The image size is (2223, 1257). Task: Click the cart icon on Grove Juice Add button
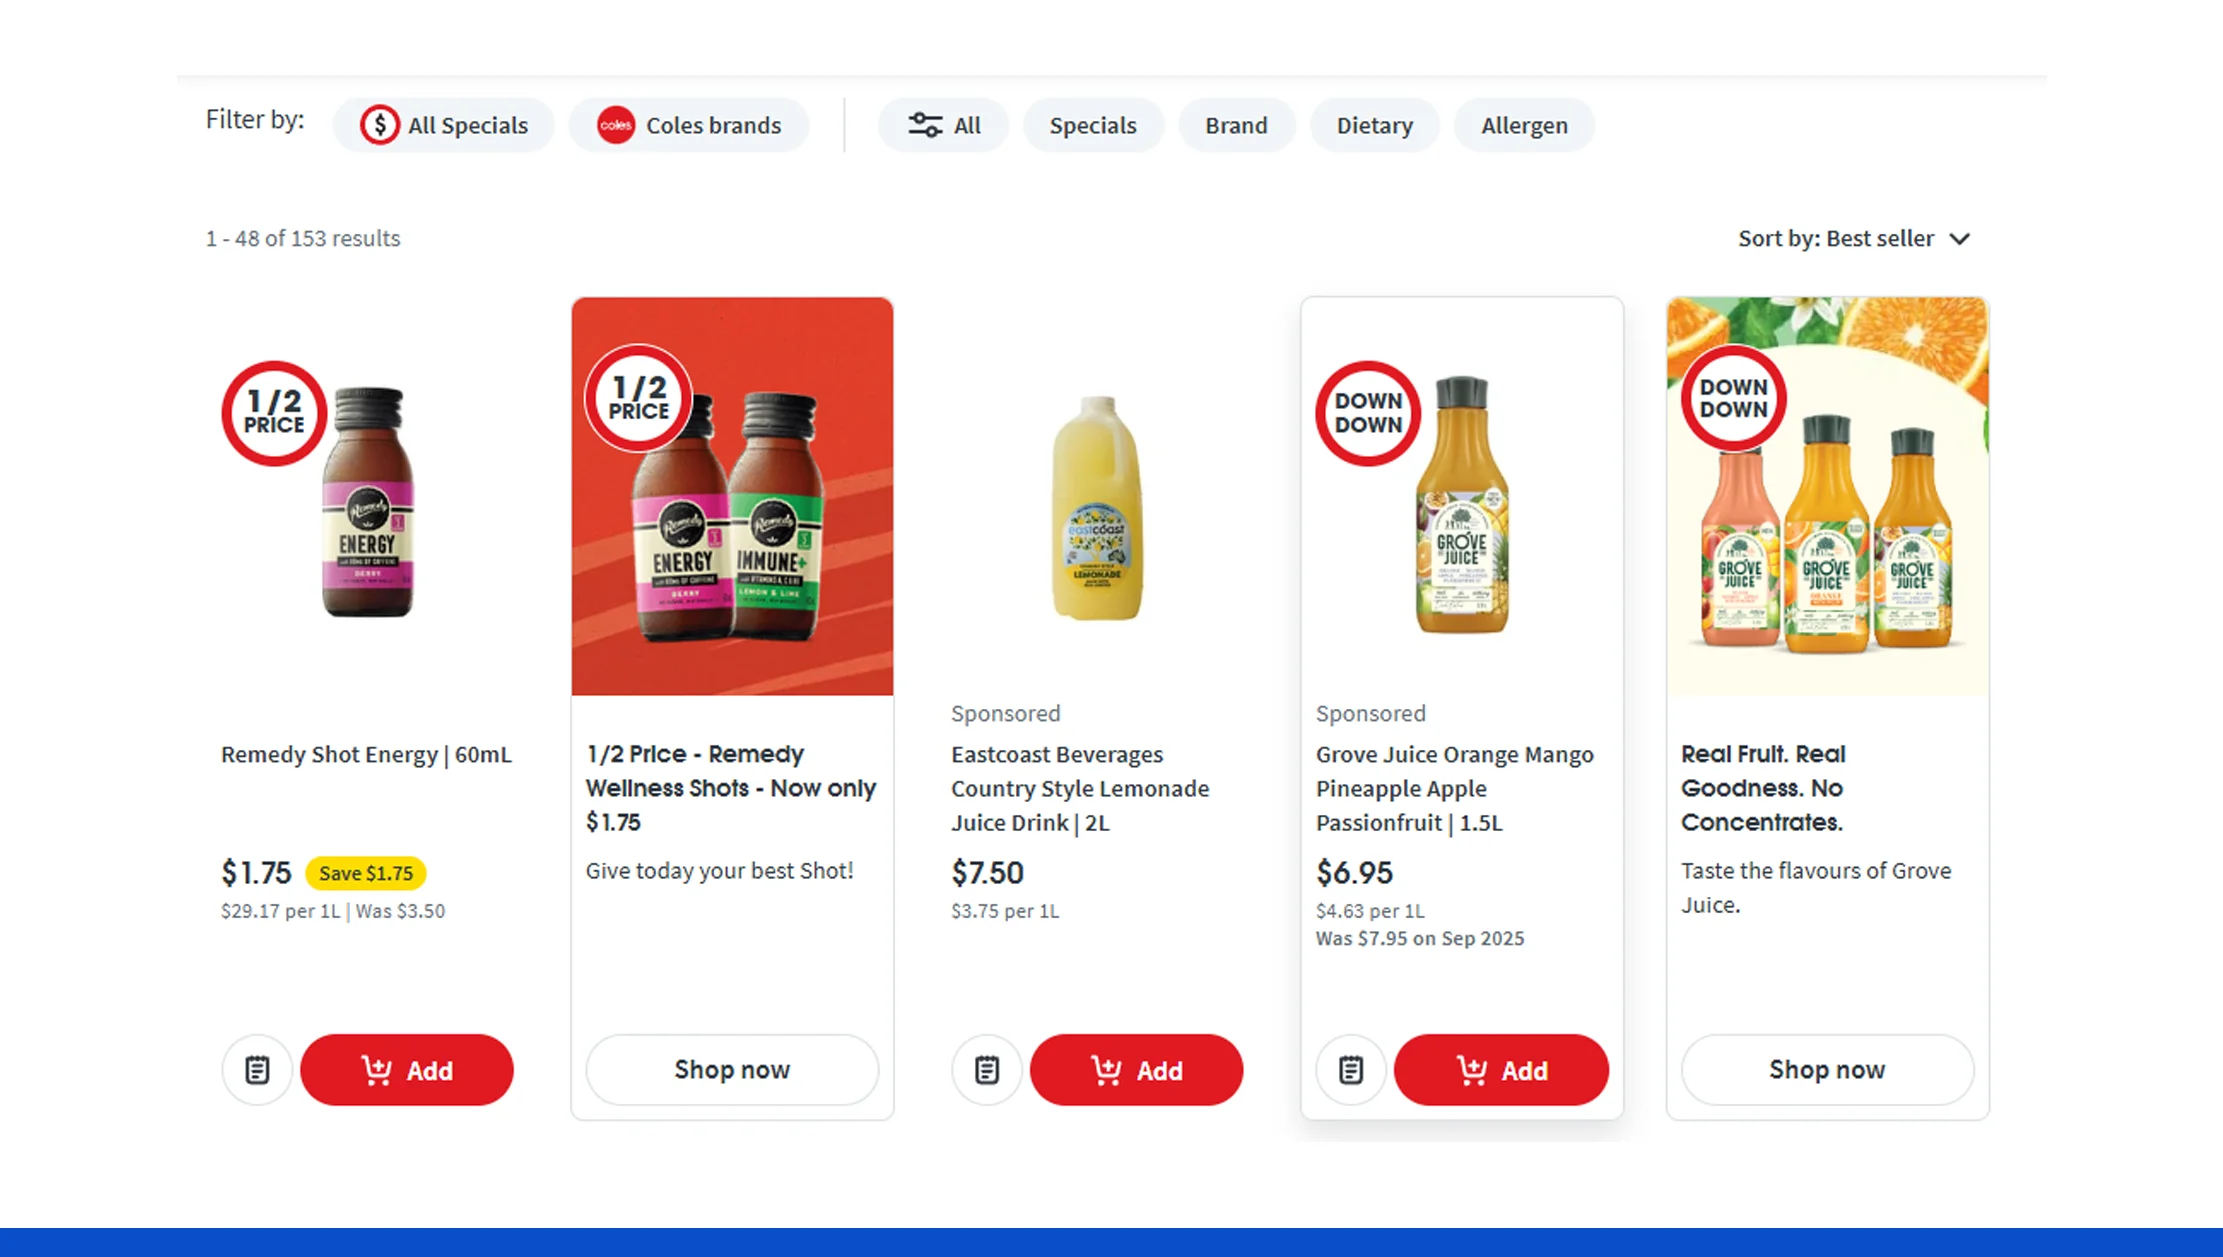(x=1470, y=1069)
